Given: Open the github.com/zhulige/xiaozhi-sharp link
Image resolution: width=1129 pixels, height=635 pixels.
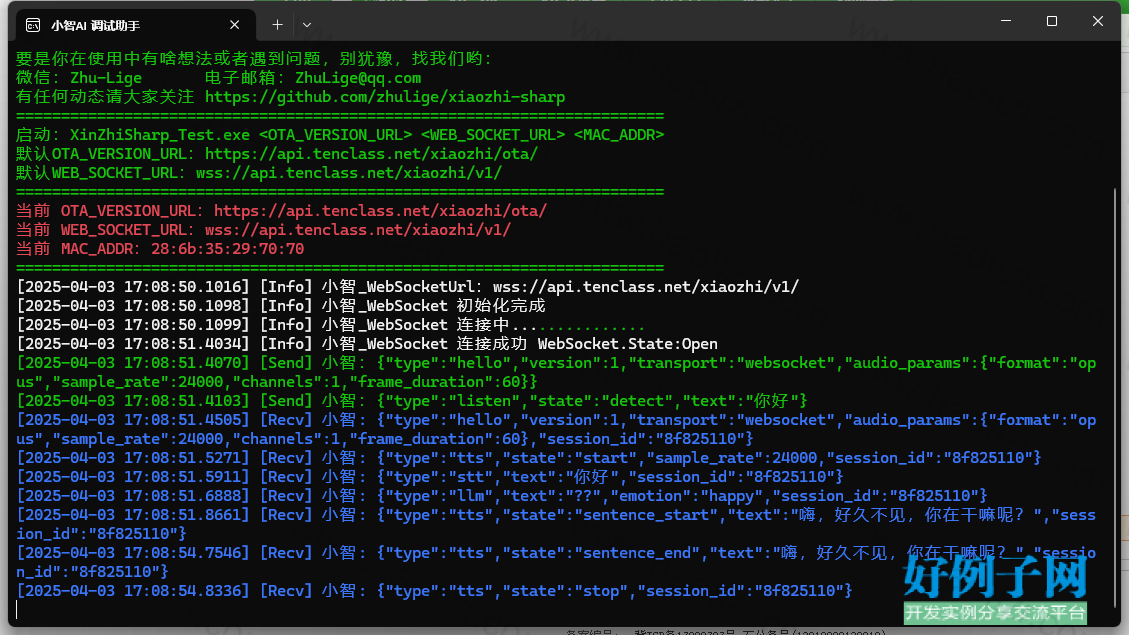Looking at the screenshot, I should click(x=384, y=96).
